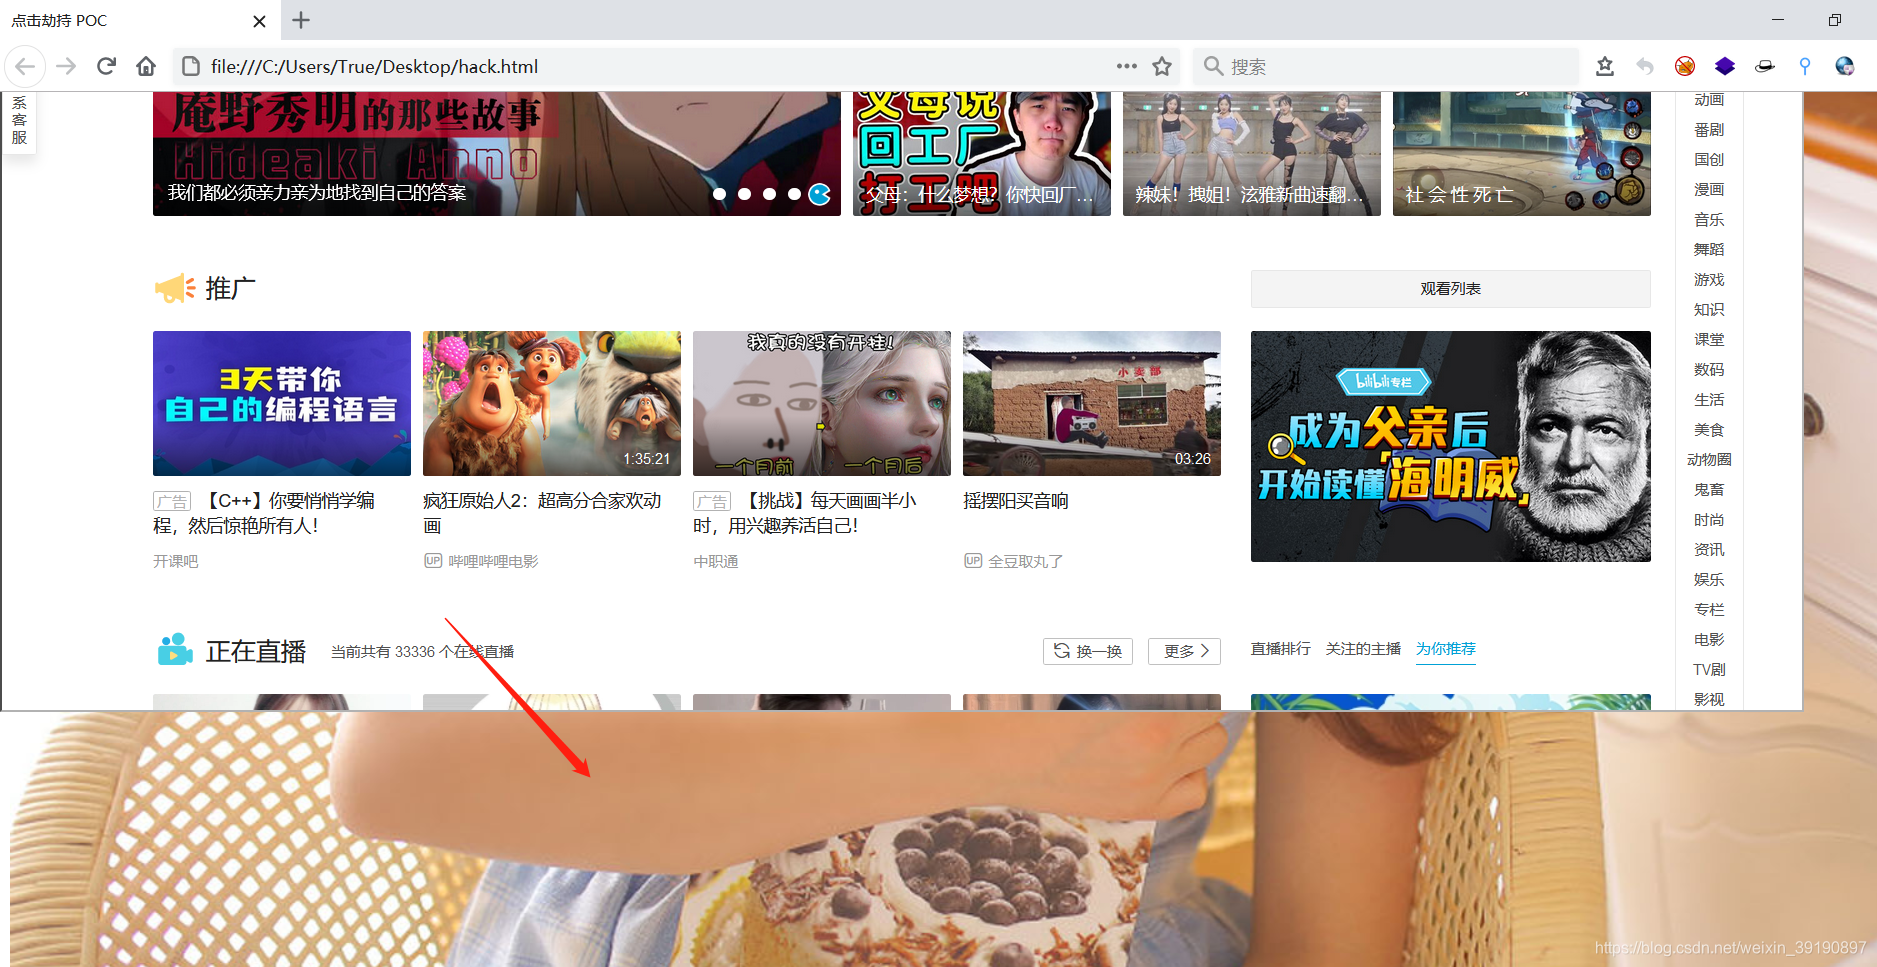Switch to the 直播排行 tab
The image size is (1877, 967).
1281,649
